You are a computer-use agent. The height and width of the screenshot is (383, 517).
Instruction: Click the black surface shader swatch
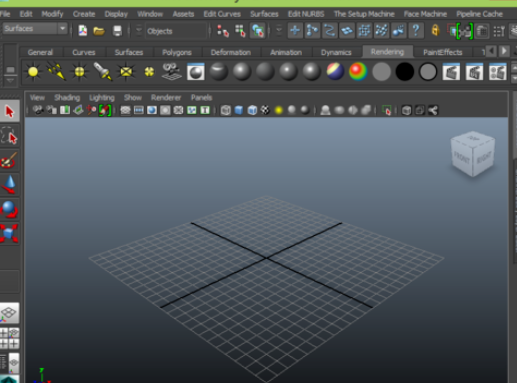[404, 72]
